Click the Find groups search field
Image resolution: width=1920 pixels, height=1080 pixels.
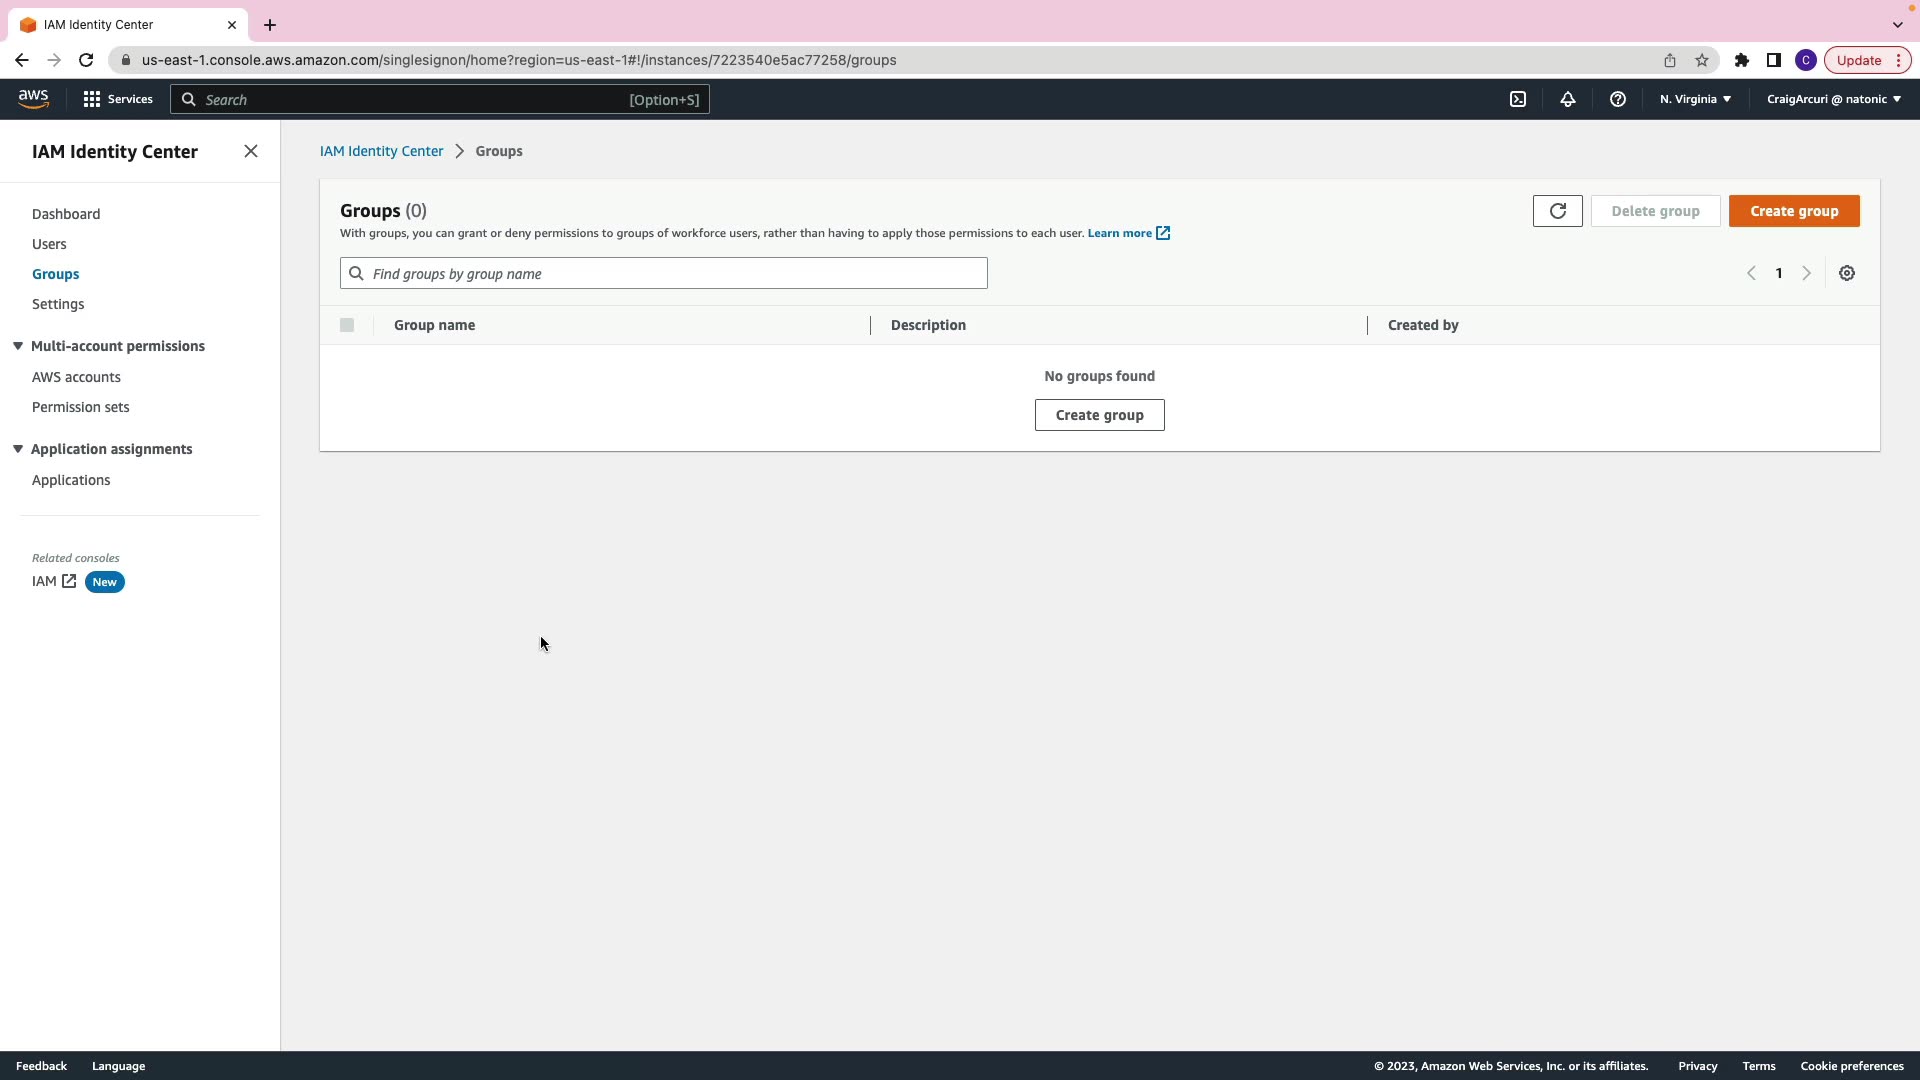[663, 273]
